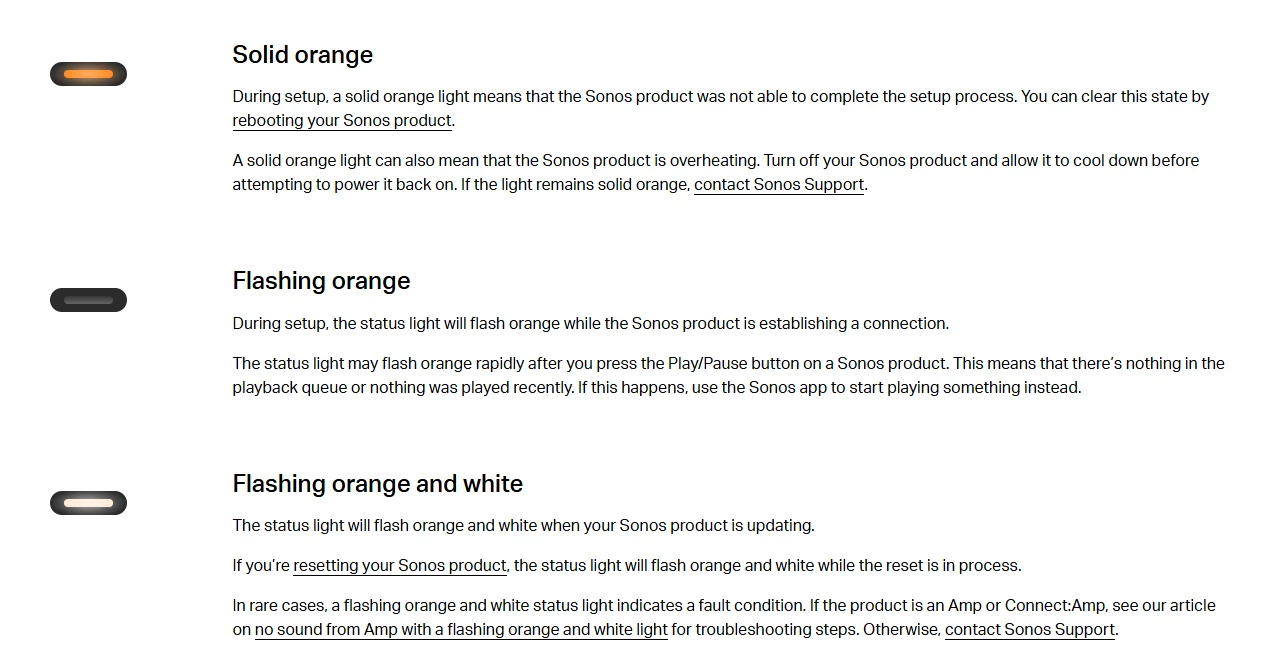Click the flashing orange and white light icon

(88, 503)
